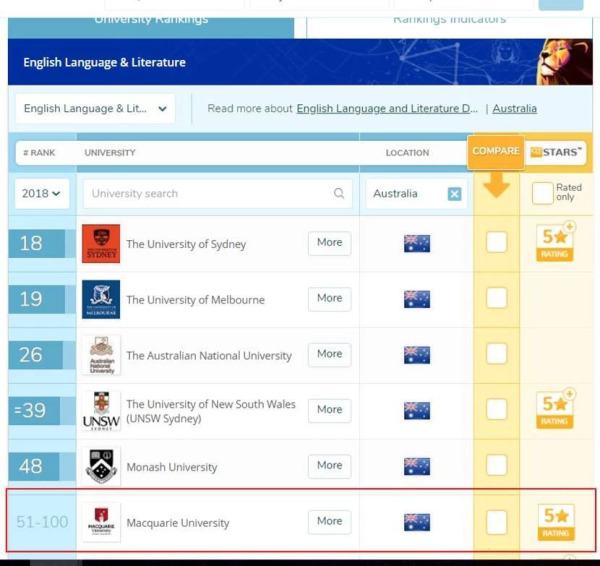Tick compare checkbox for University of Sydney
This screenshot has width=600, height=566.
click(x=496, y=242)
